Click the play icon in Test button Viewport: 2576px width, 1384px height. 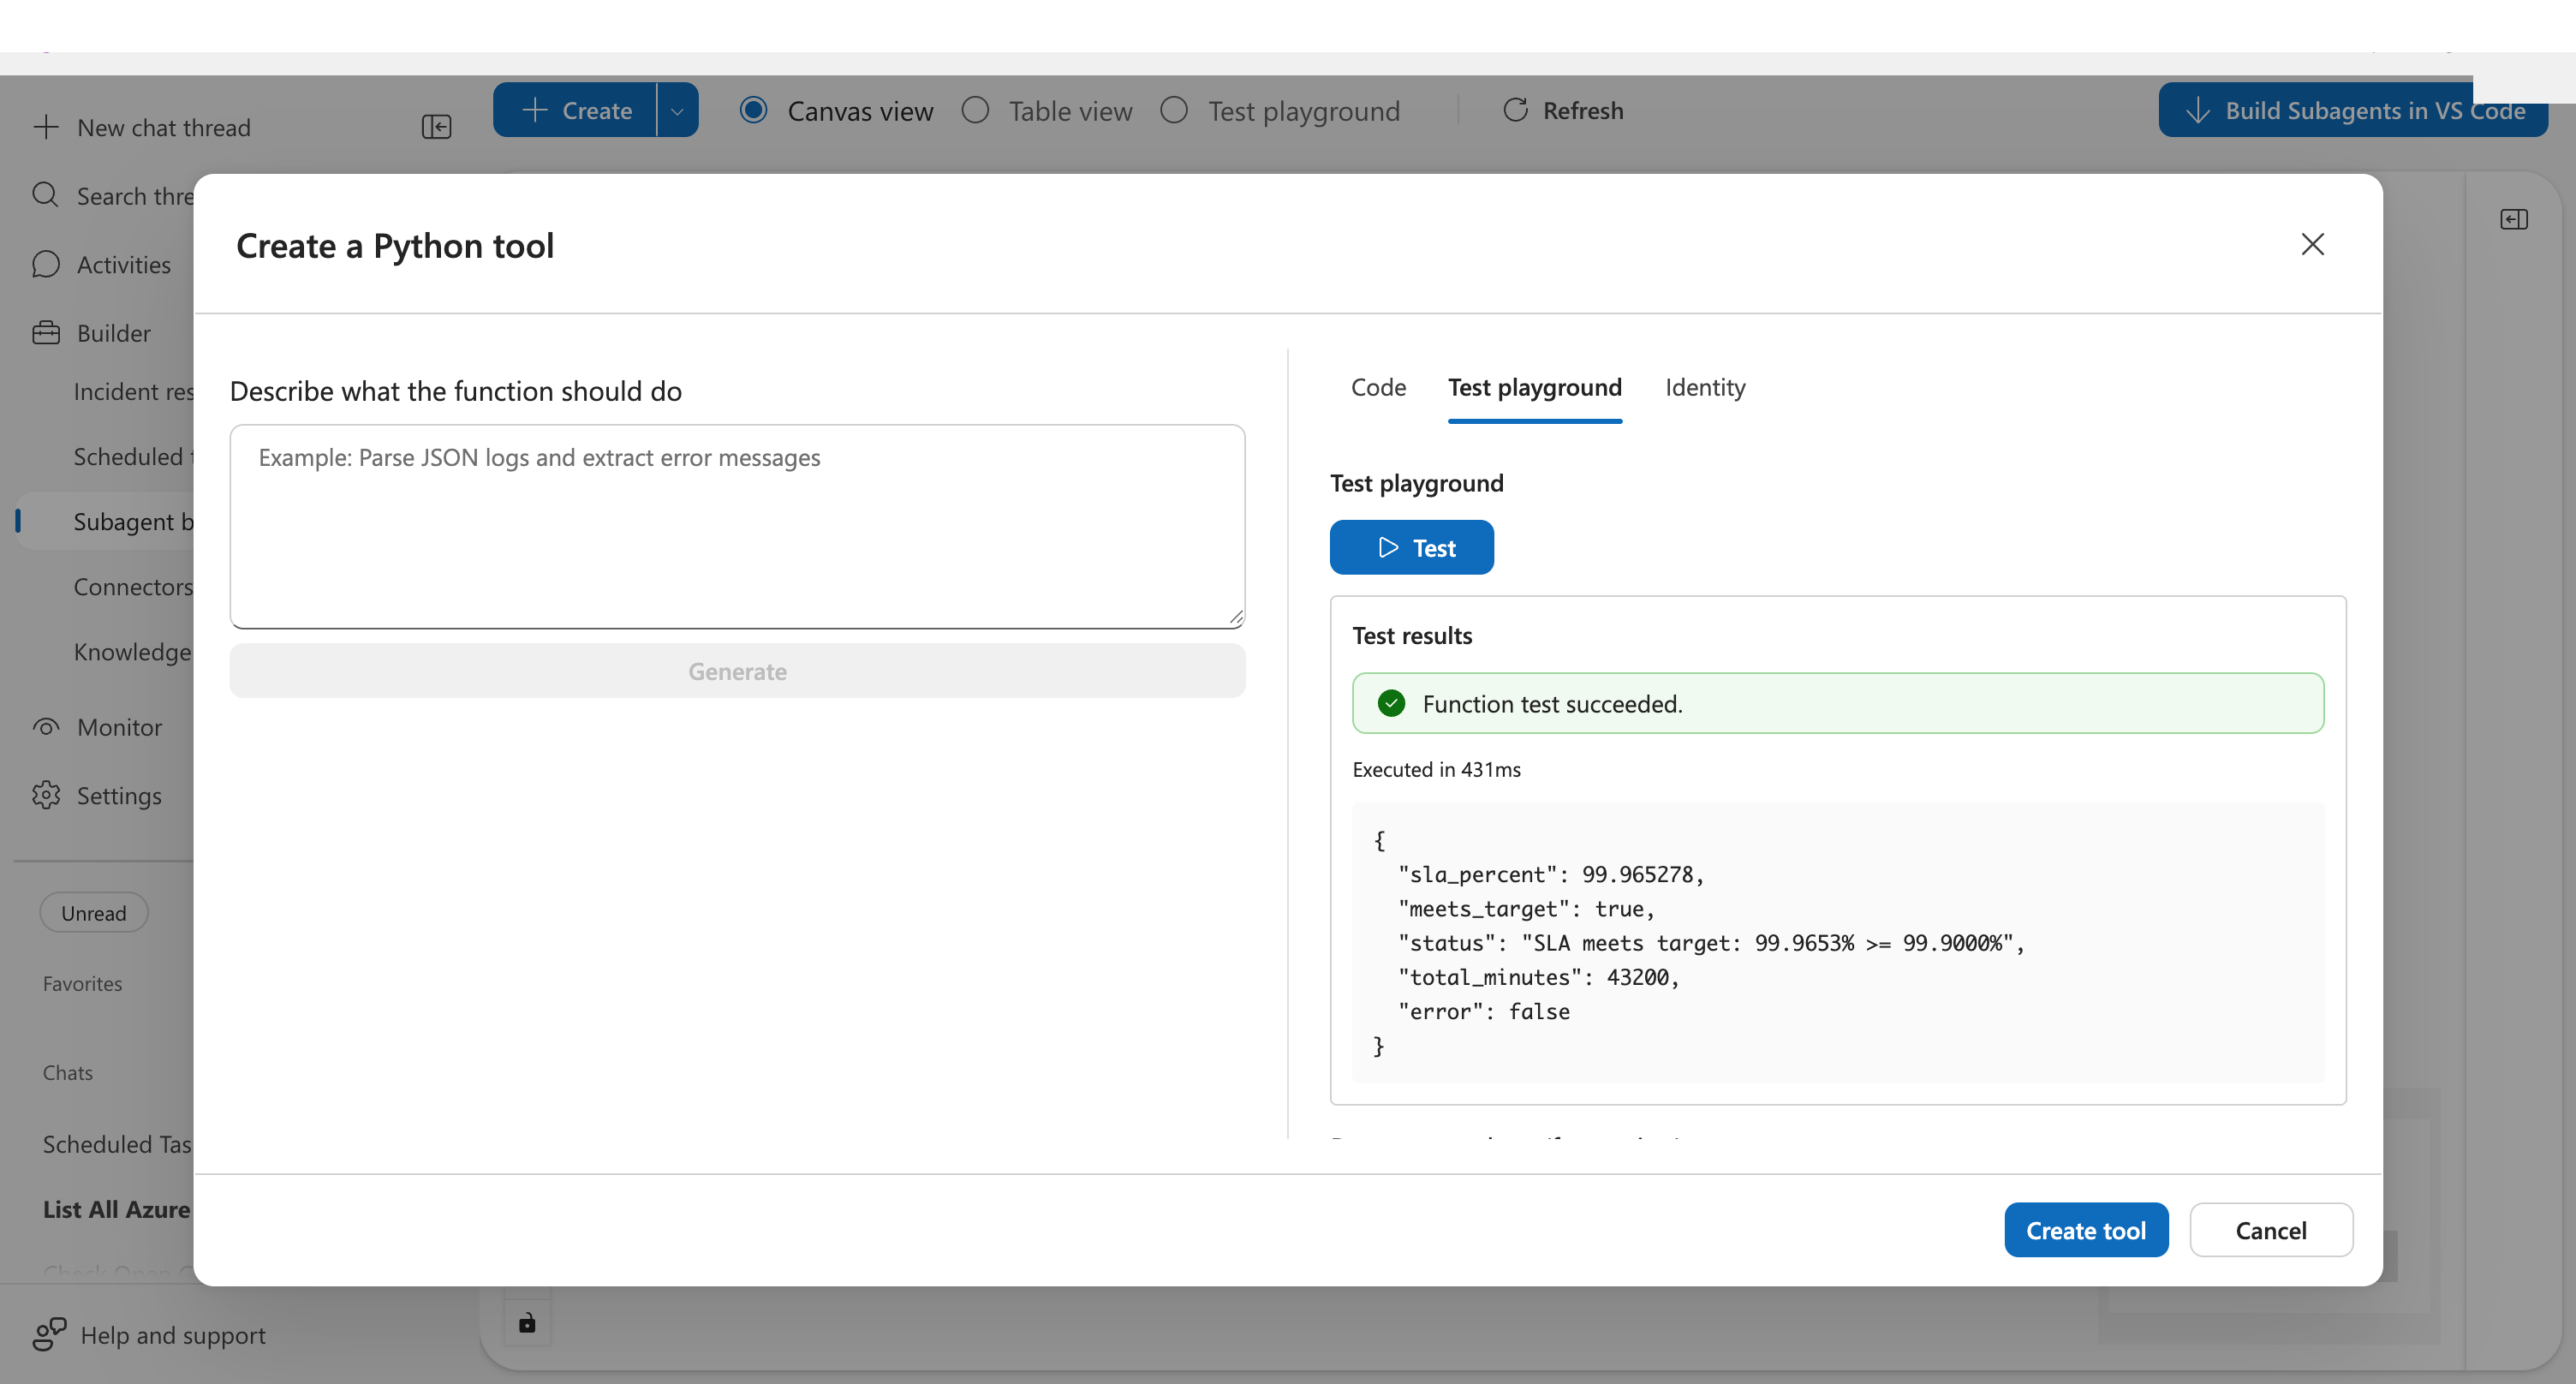pos(1388,547)
